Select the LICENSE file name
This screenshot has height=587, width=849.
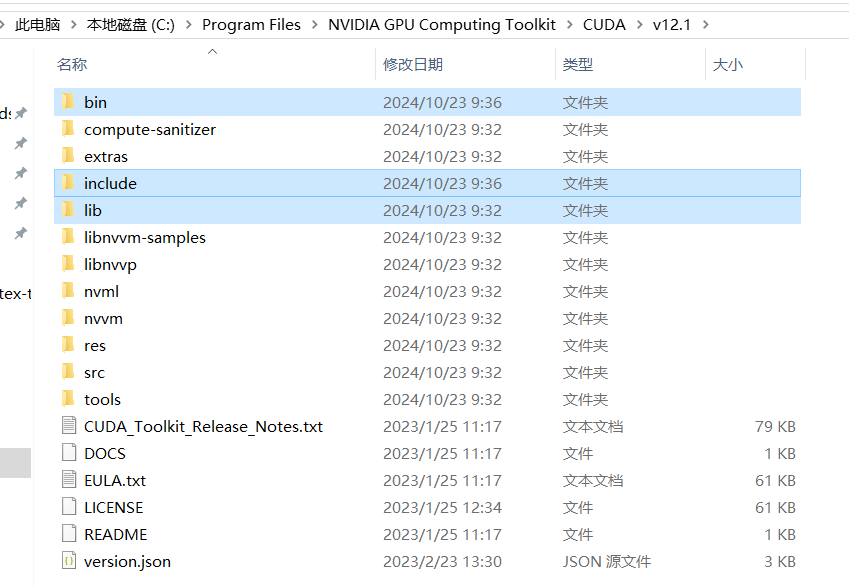click(114, 508)
